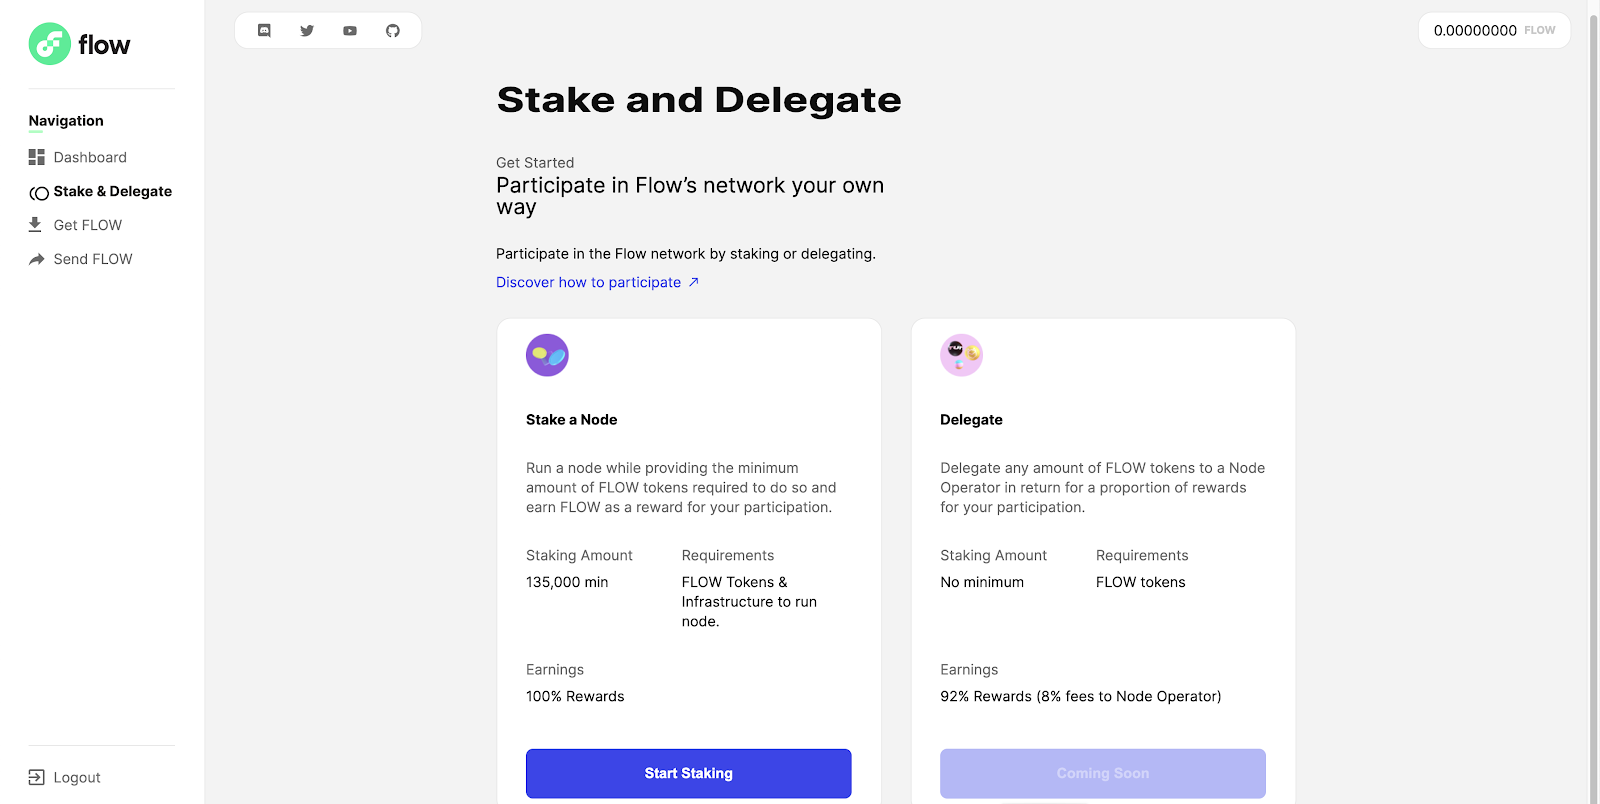The image size is (1600, 804).
Task: Select Stake & Delegate navigation item
Action: pos(112,191)
